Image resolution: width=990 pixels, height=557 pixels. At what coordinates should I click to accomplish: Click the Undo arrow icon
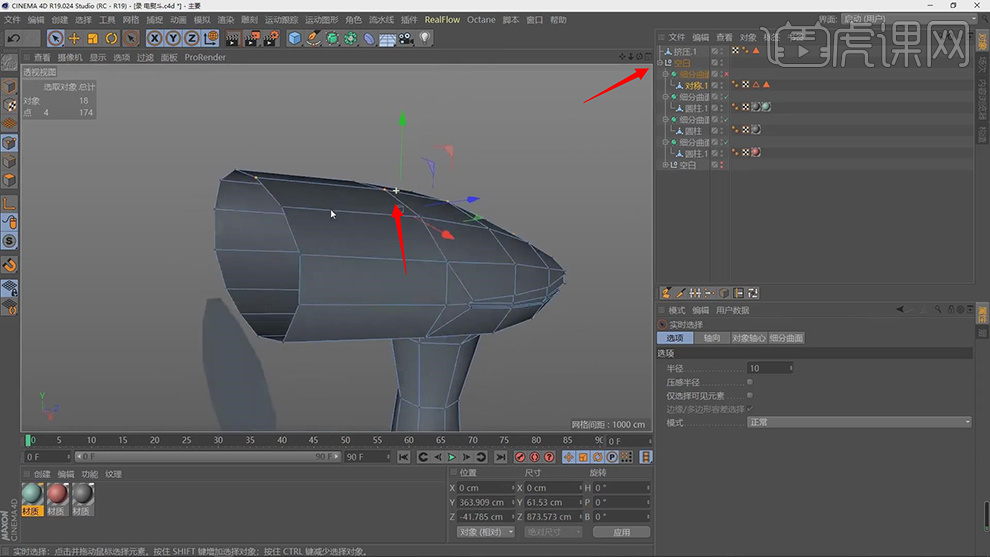click(14, 38)
